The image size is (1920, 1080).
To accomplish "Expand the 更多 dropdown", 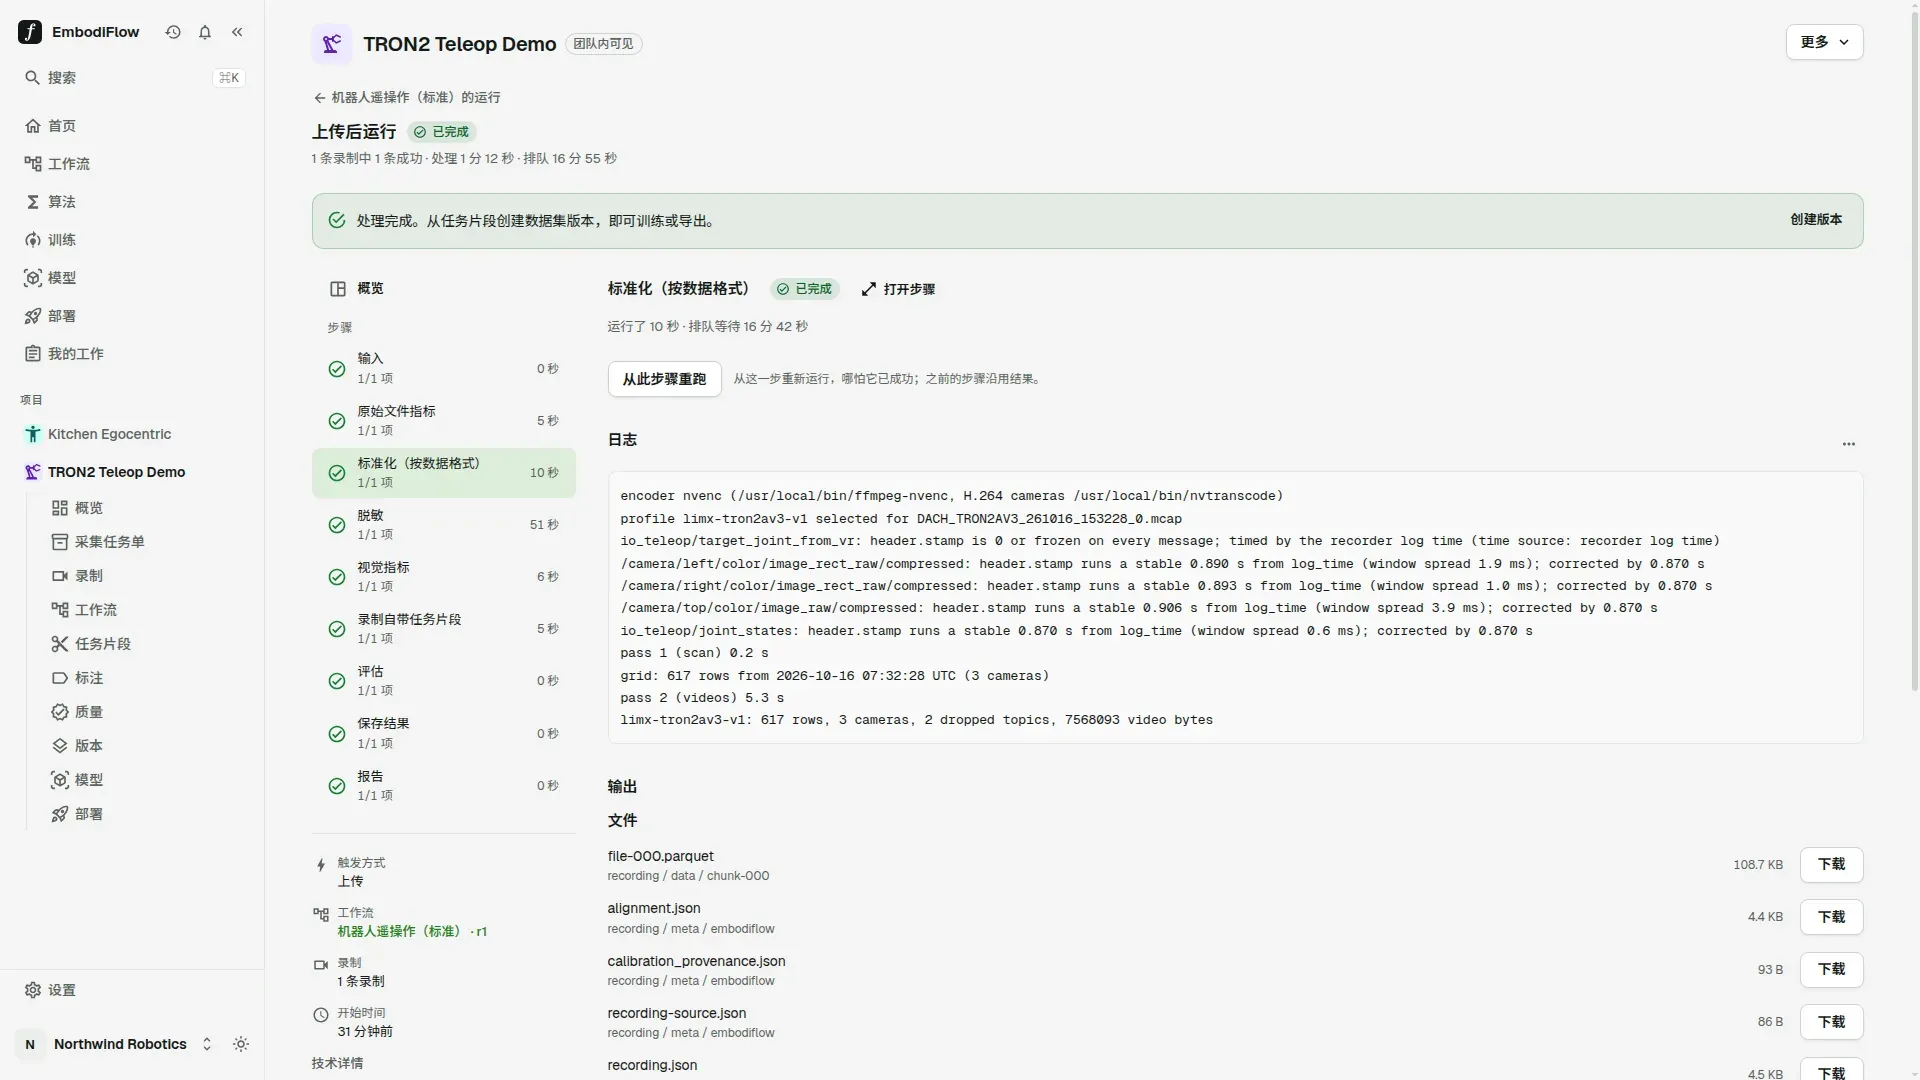I will click(1824, 42).
